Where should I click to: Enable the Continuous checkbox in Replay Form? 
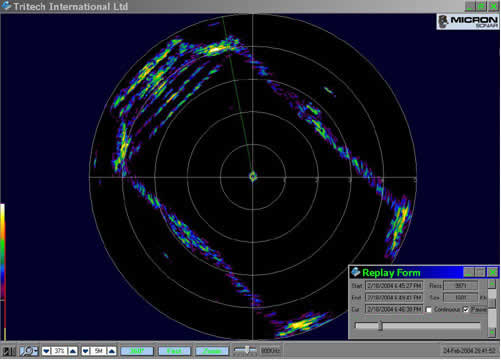(x=429, y=310)
